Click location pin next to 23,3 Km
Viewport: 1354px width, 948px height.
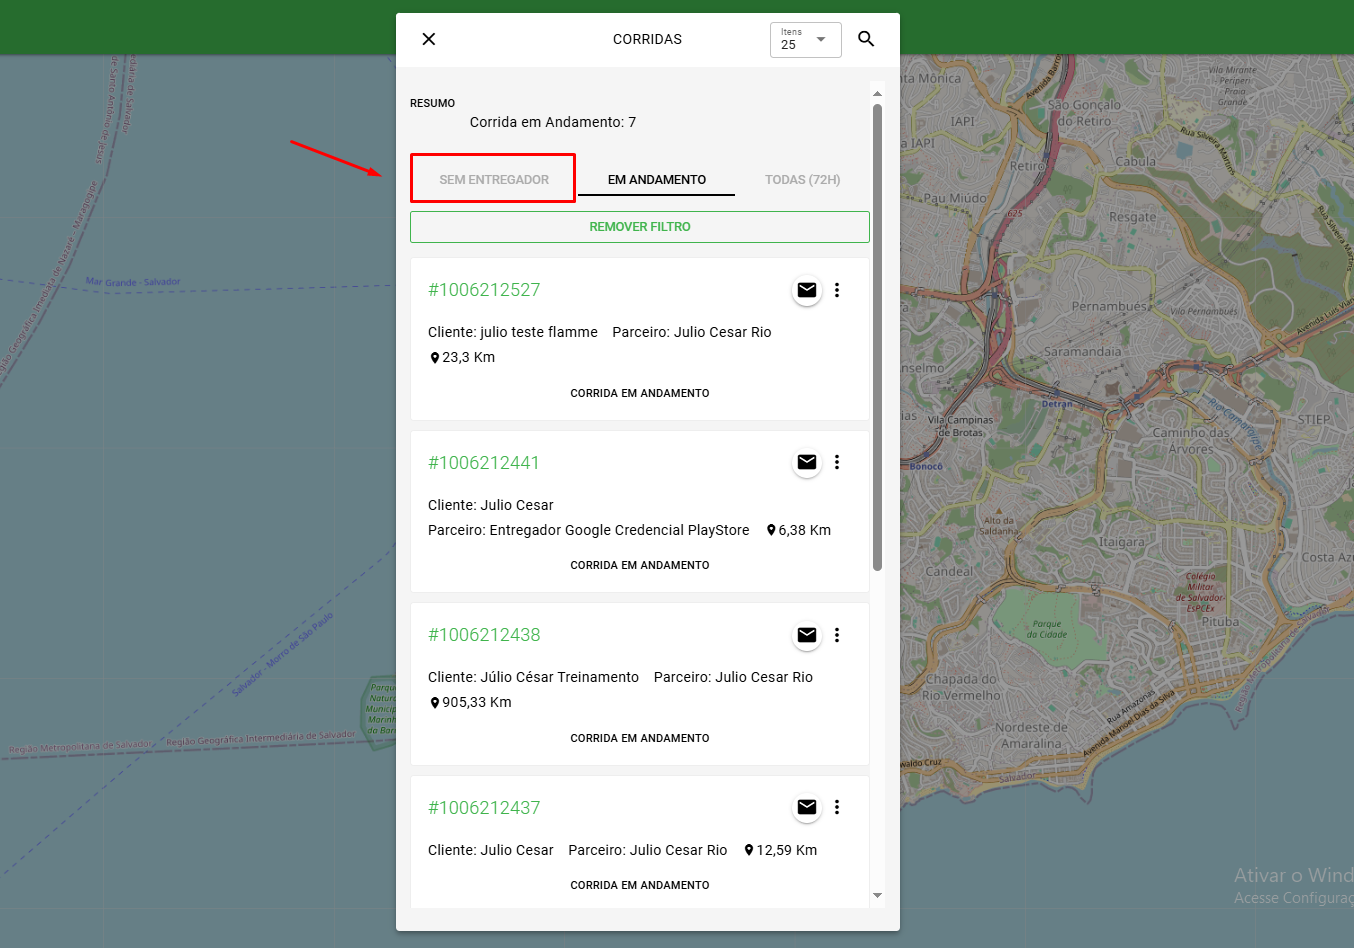[435, 358]
